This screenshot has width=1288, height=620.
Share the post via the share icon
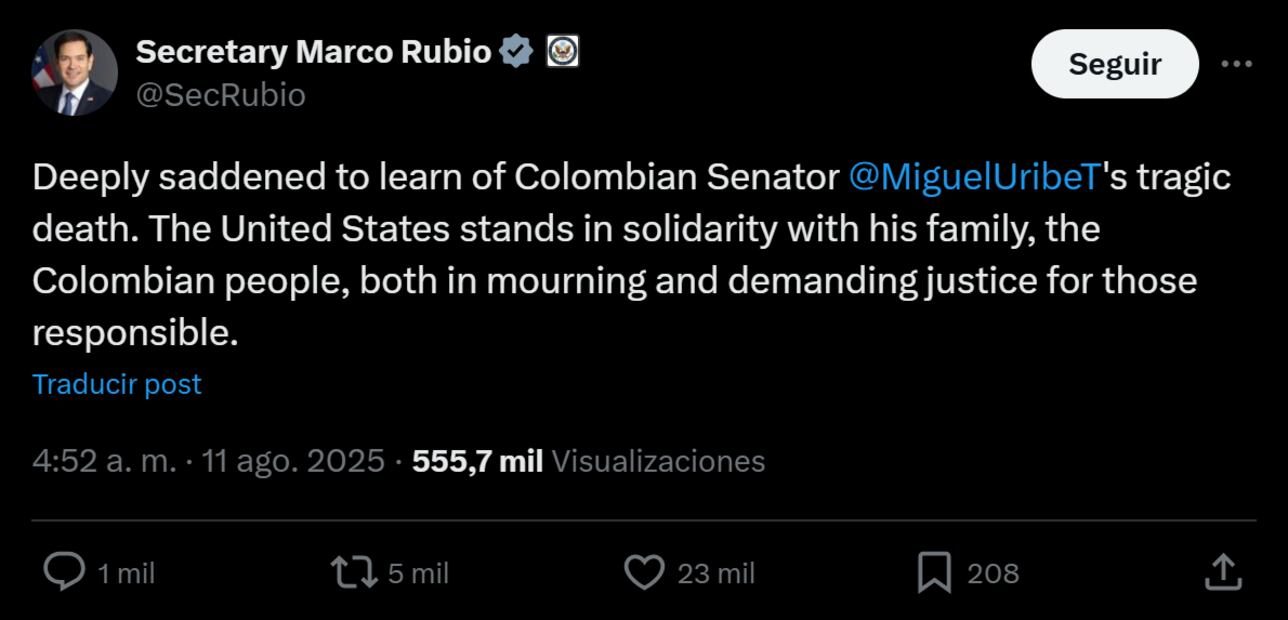[1222, 572]
